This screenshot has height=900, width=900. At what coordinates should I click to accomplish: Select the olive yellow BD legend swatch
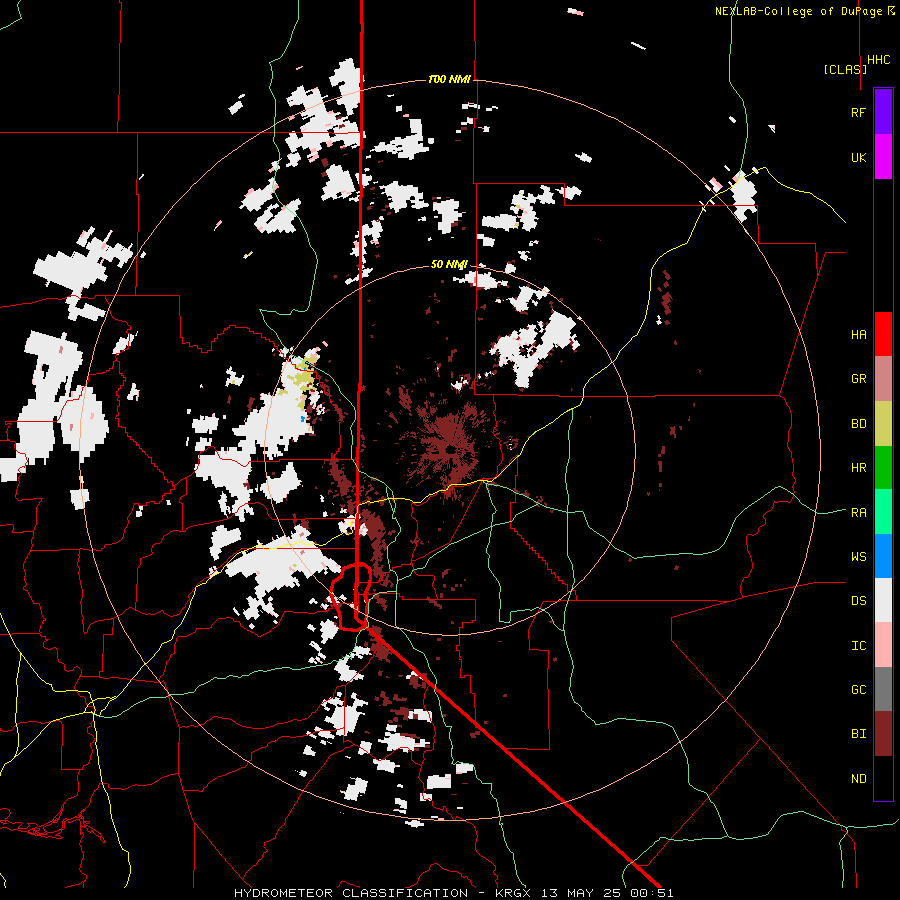pyautogui.click(x=883, y=424)
